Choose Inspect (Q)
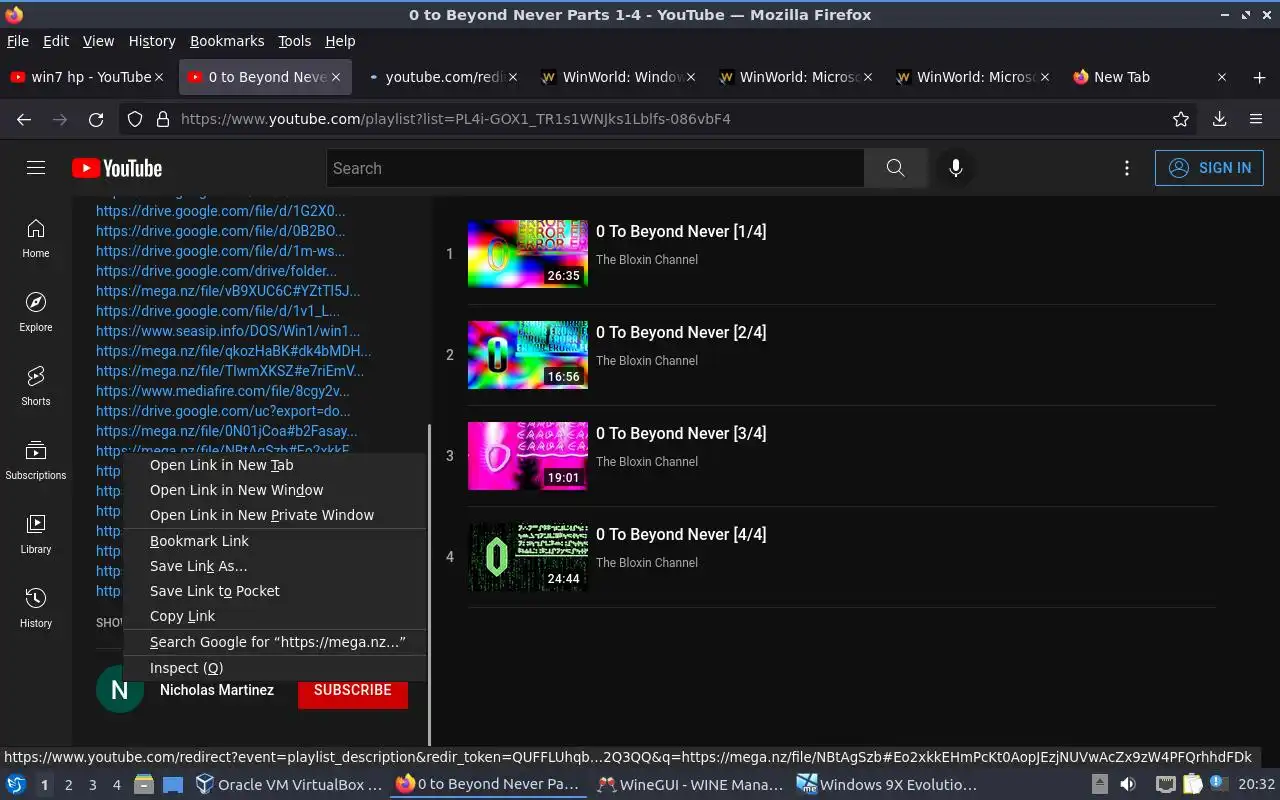Screen dimensions: 1280x800 pyautogui.click(x=274, y=668)
